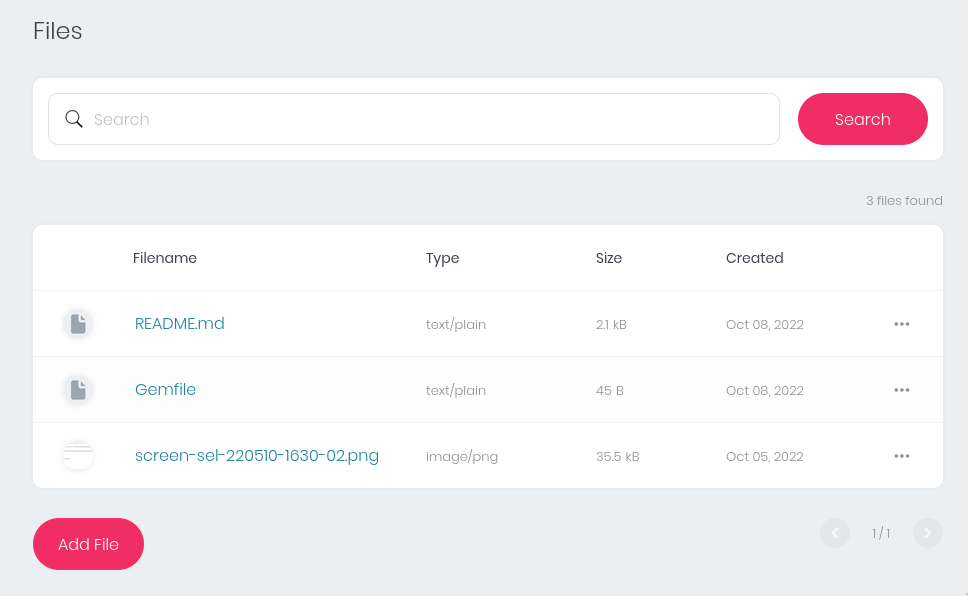Click the '3 files found' count text
Viewport: 968px width, 596px height.
pos(904,201)
